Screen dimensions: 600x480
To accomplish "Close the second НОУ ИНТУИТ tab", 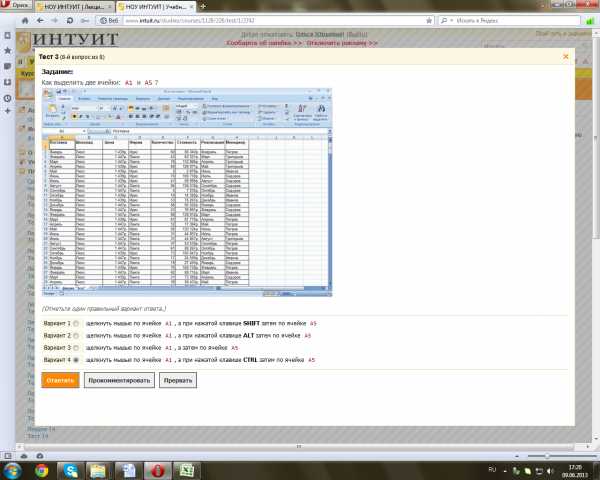I will (x=191, y=7).
